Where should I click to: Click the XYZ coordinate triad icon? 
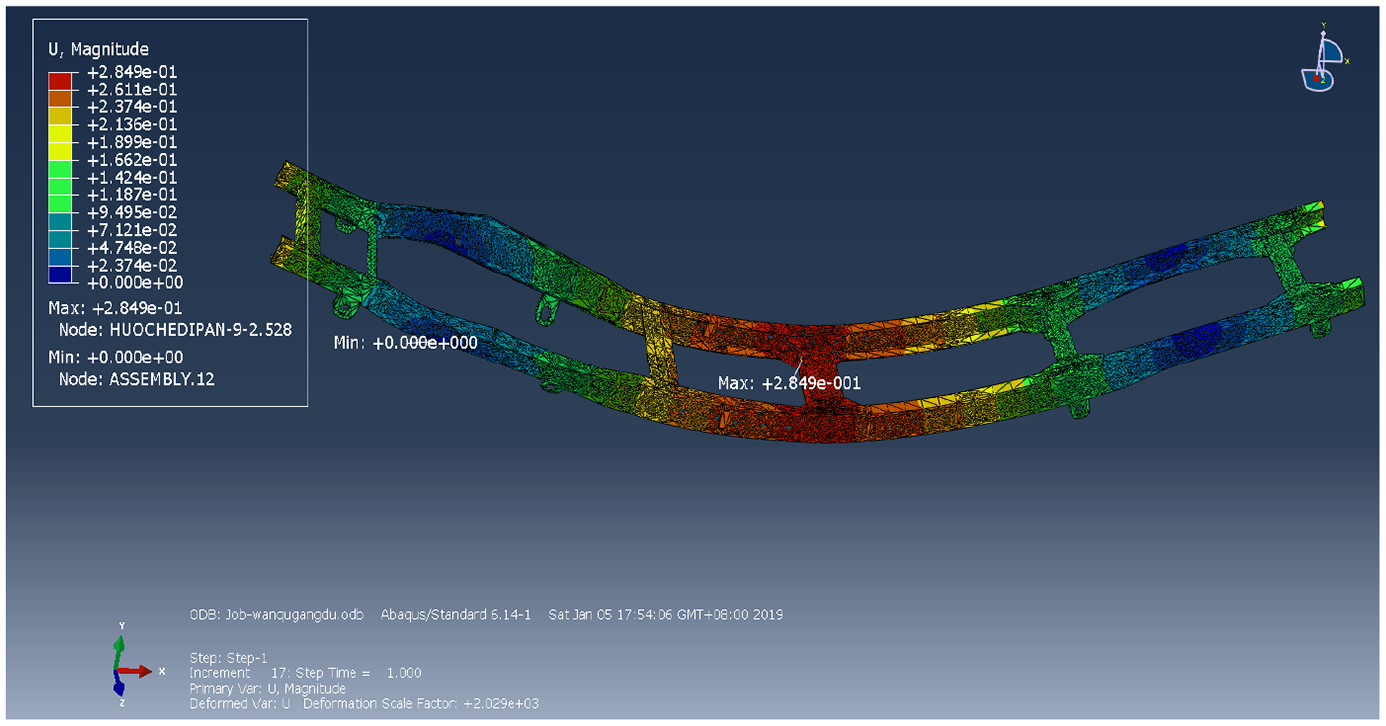131,663
